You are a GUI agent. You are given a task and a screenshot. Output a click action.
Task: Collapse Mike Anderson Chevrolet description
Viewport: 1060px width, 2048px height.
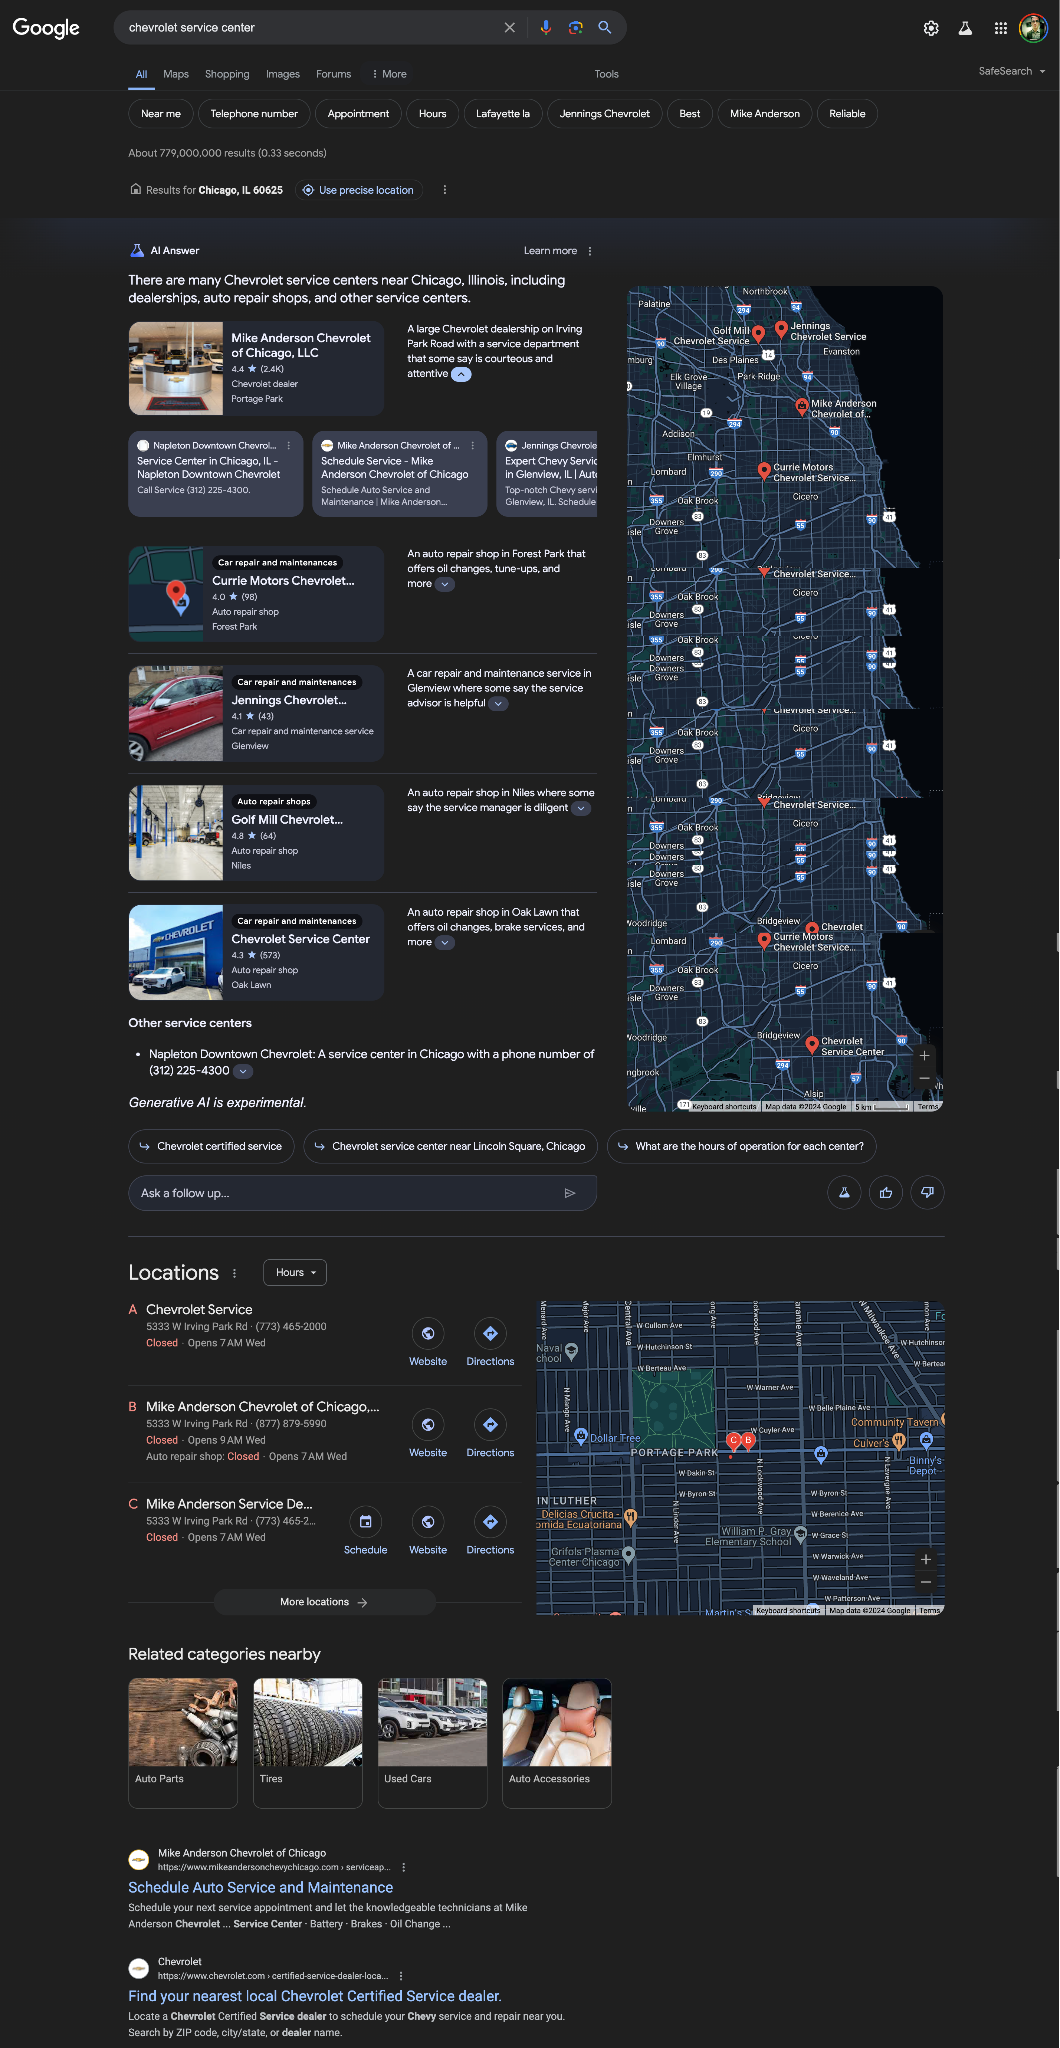461,374
